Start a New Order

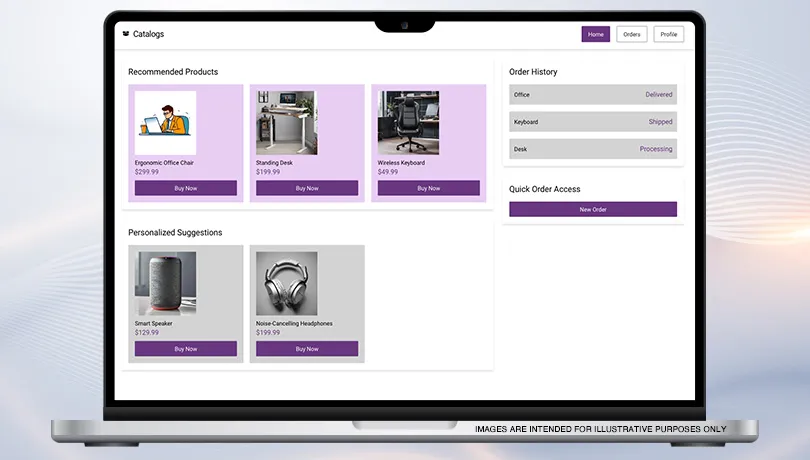point(592,209)
